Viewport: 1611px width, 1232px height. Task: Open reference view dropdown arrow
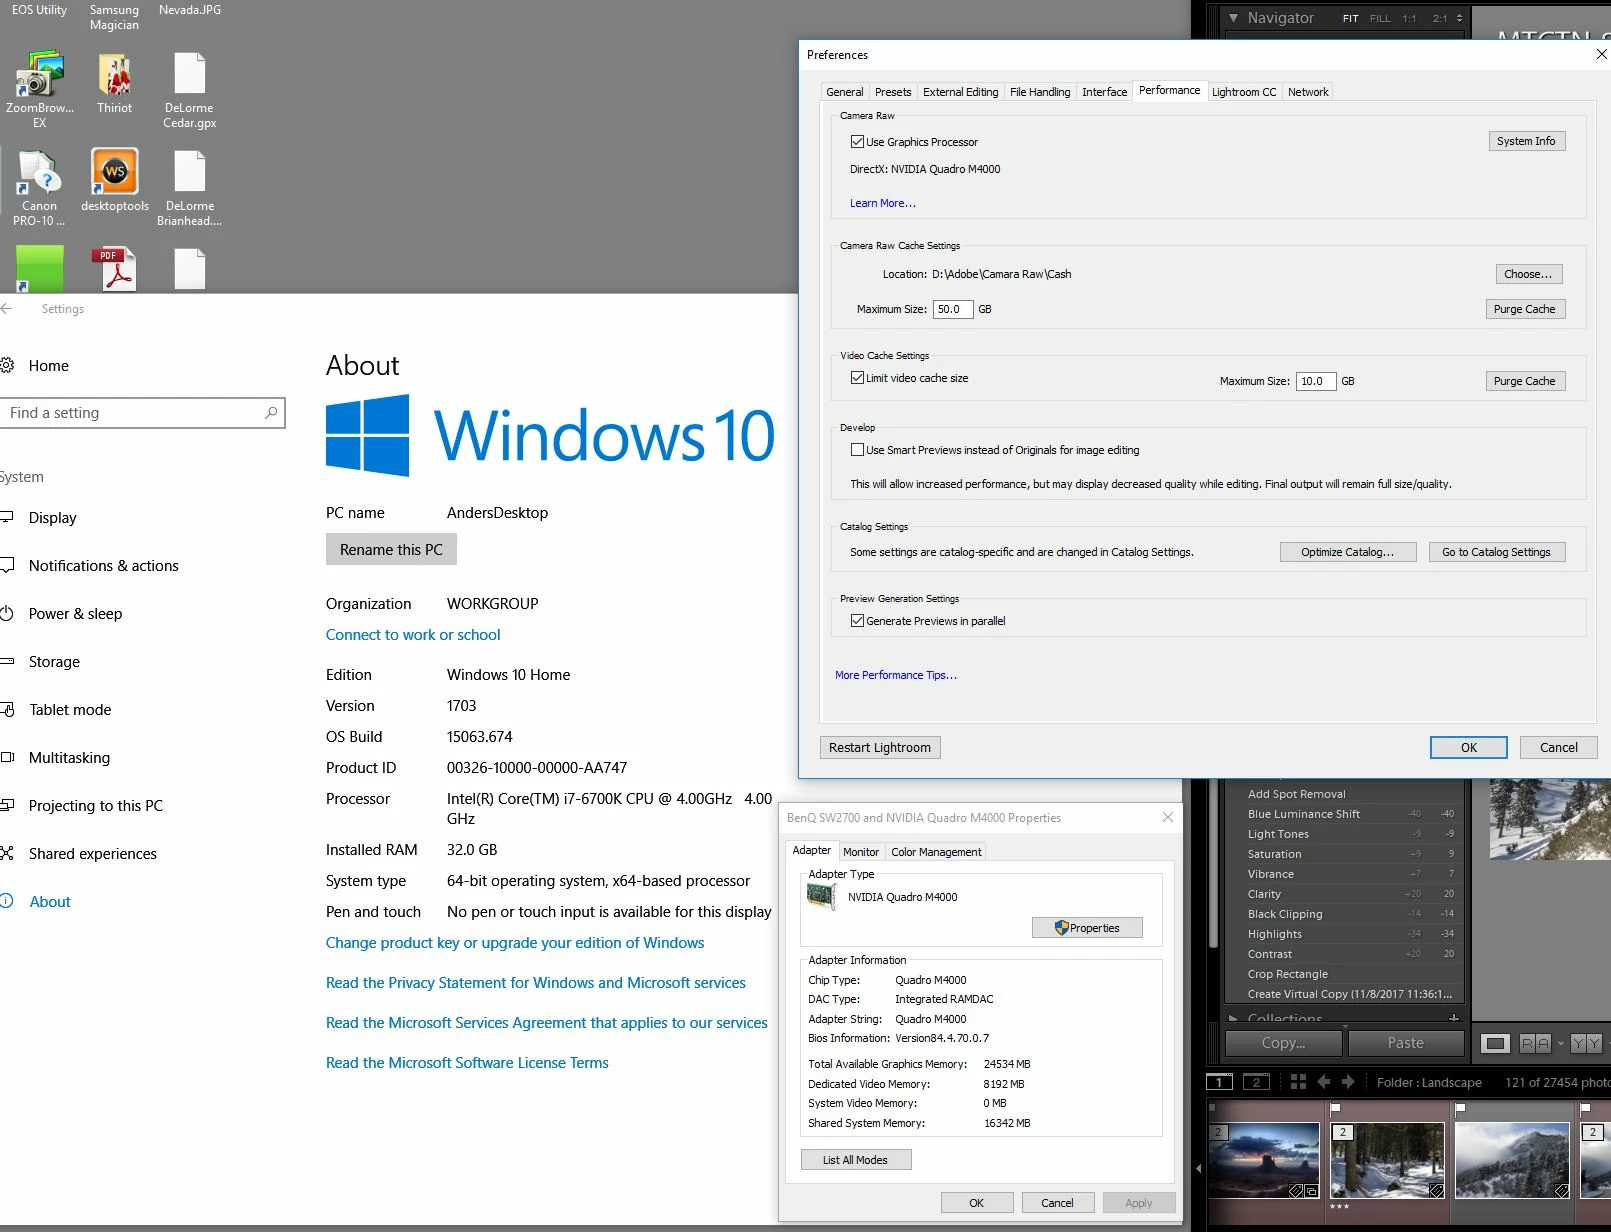tap(1561, 1043)
